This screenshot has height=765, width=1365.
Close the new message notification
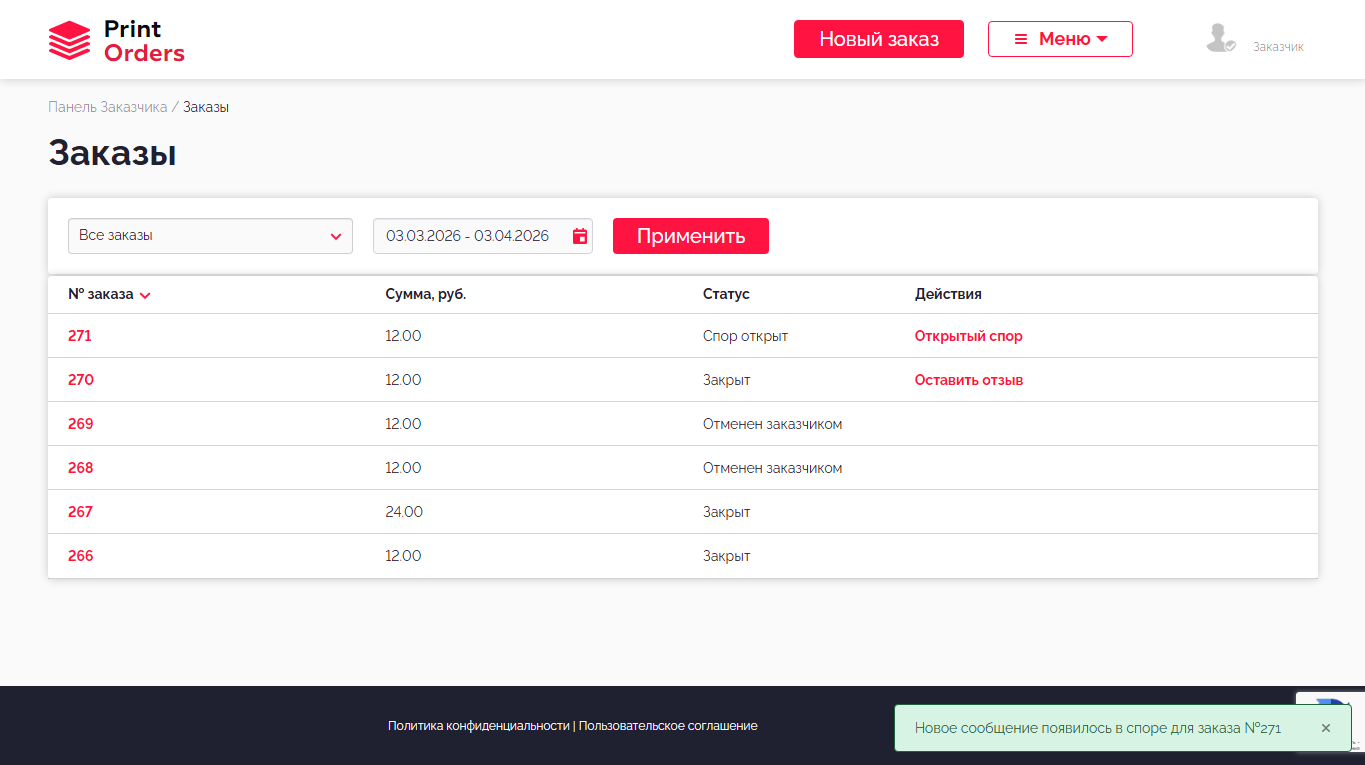point(1326,728)
